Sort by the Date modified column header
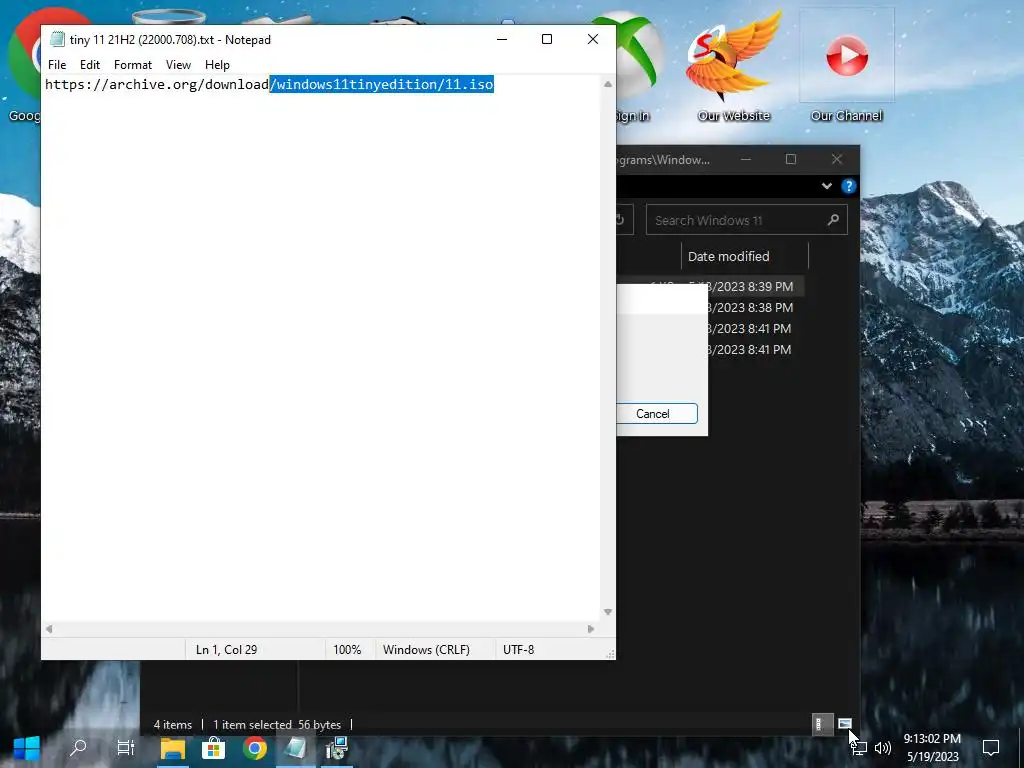Image resolution: width=1024 pixels, height=768 pixels. (x=744, y=256)
